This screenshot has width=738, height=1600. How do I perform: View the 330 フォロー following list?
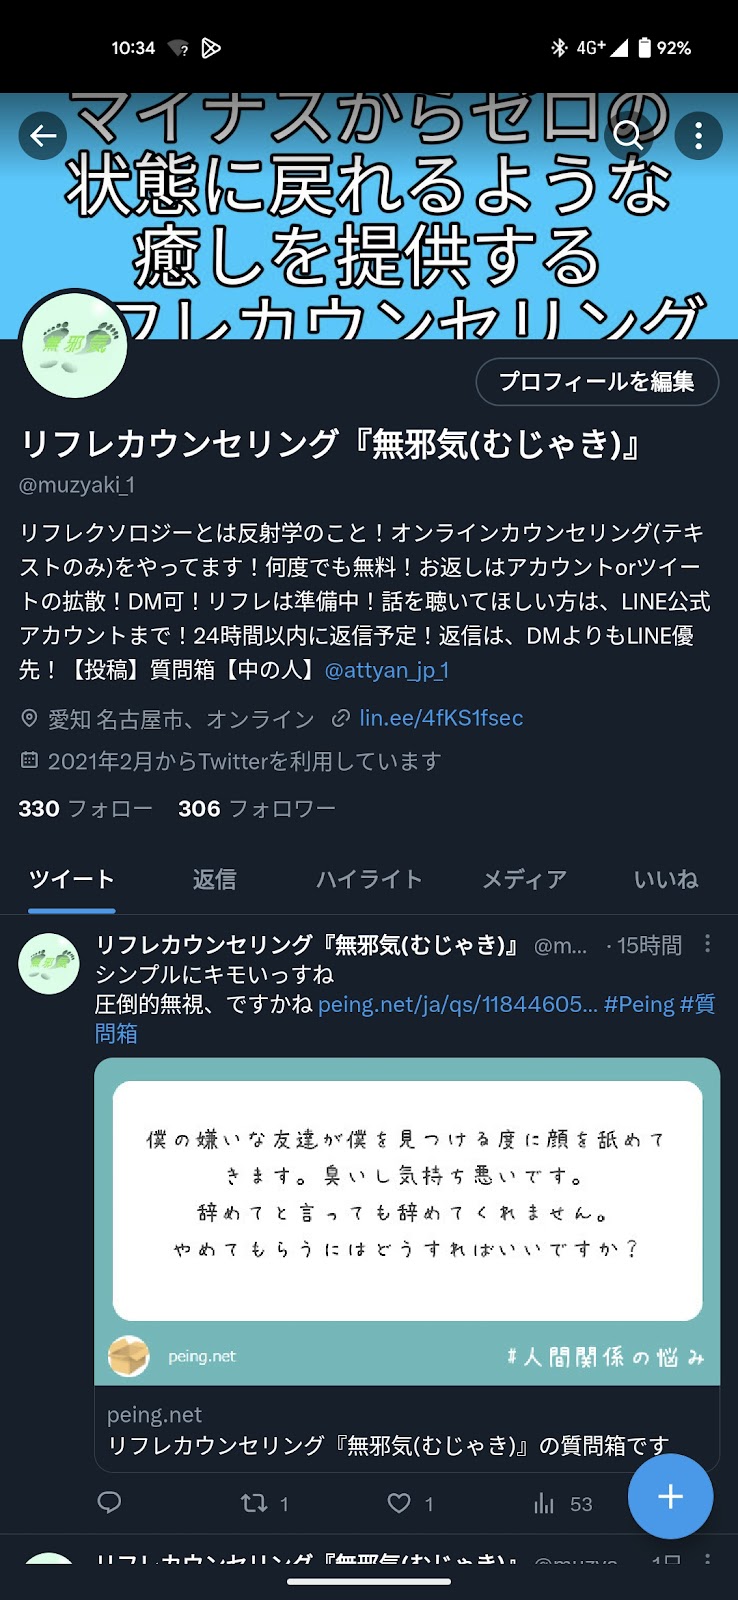[x=85, y=809]
